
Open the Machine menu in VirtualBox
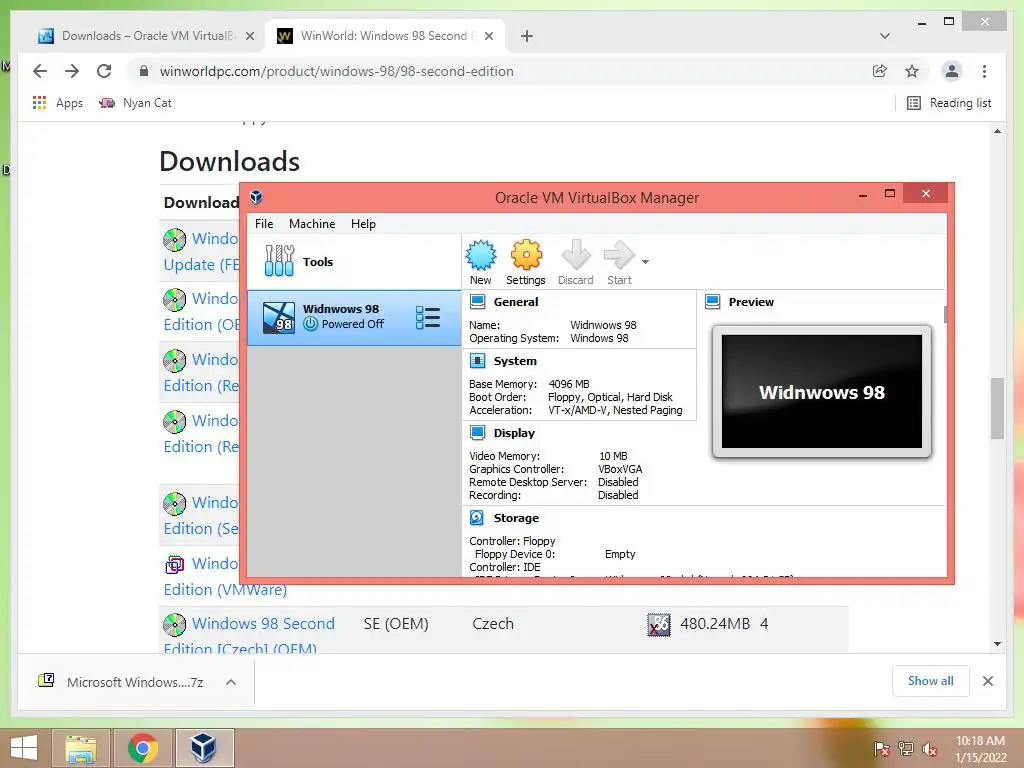tap(312, 223)
